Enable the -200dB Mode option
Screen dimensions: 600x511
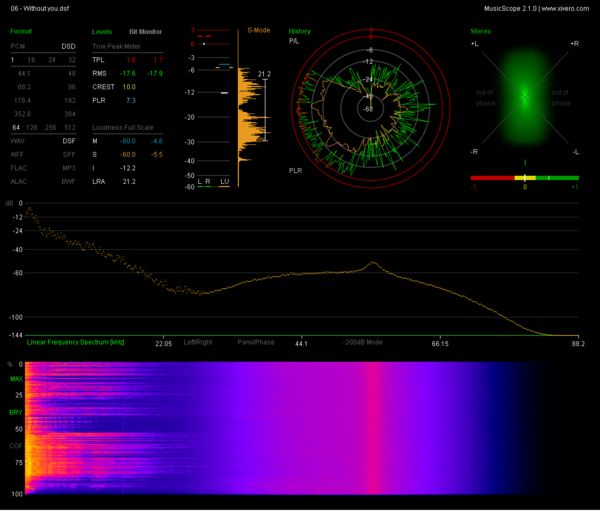coord(362,342)
